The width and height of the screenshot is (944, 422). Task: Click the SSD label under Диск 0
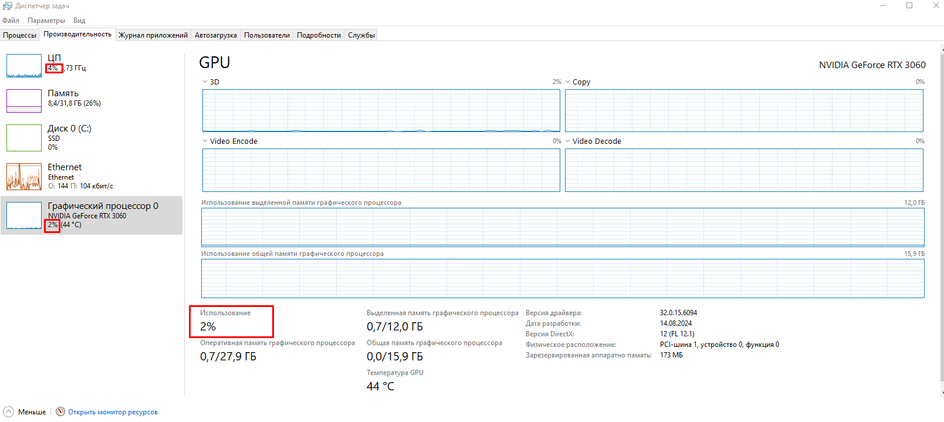[x=53, y=138]
